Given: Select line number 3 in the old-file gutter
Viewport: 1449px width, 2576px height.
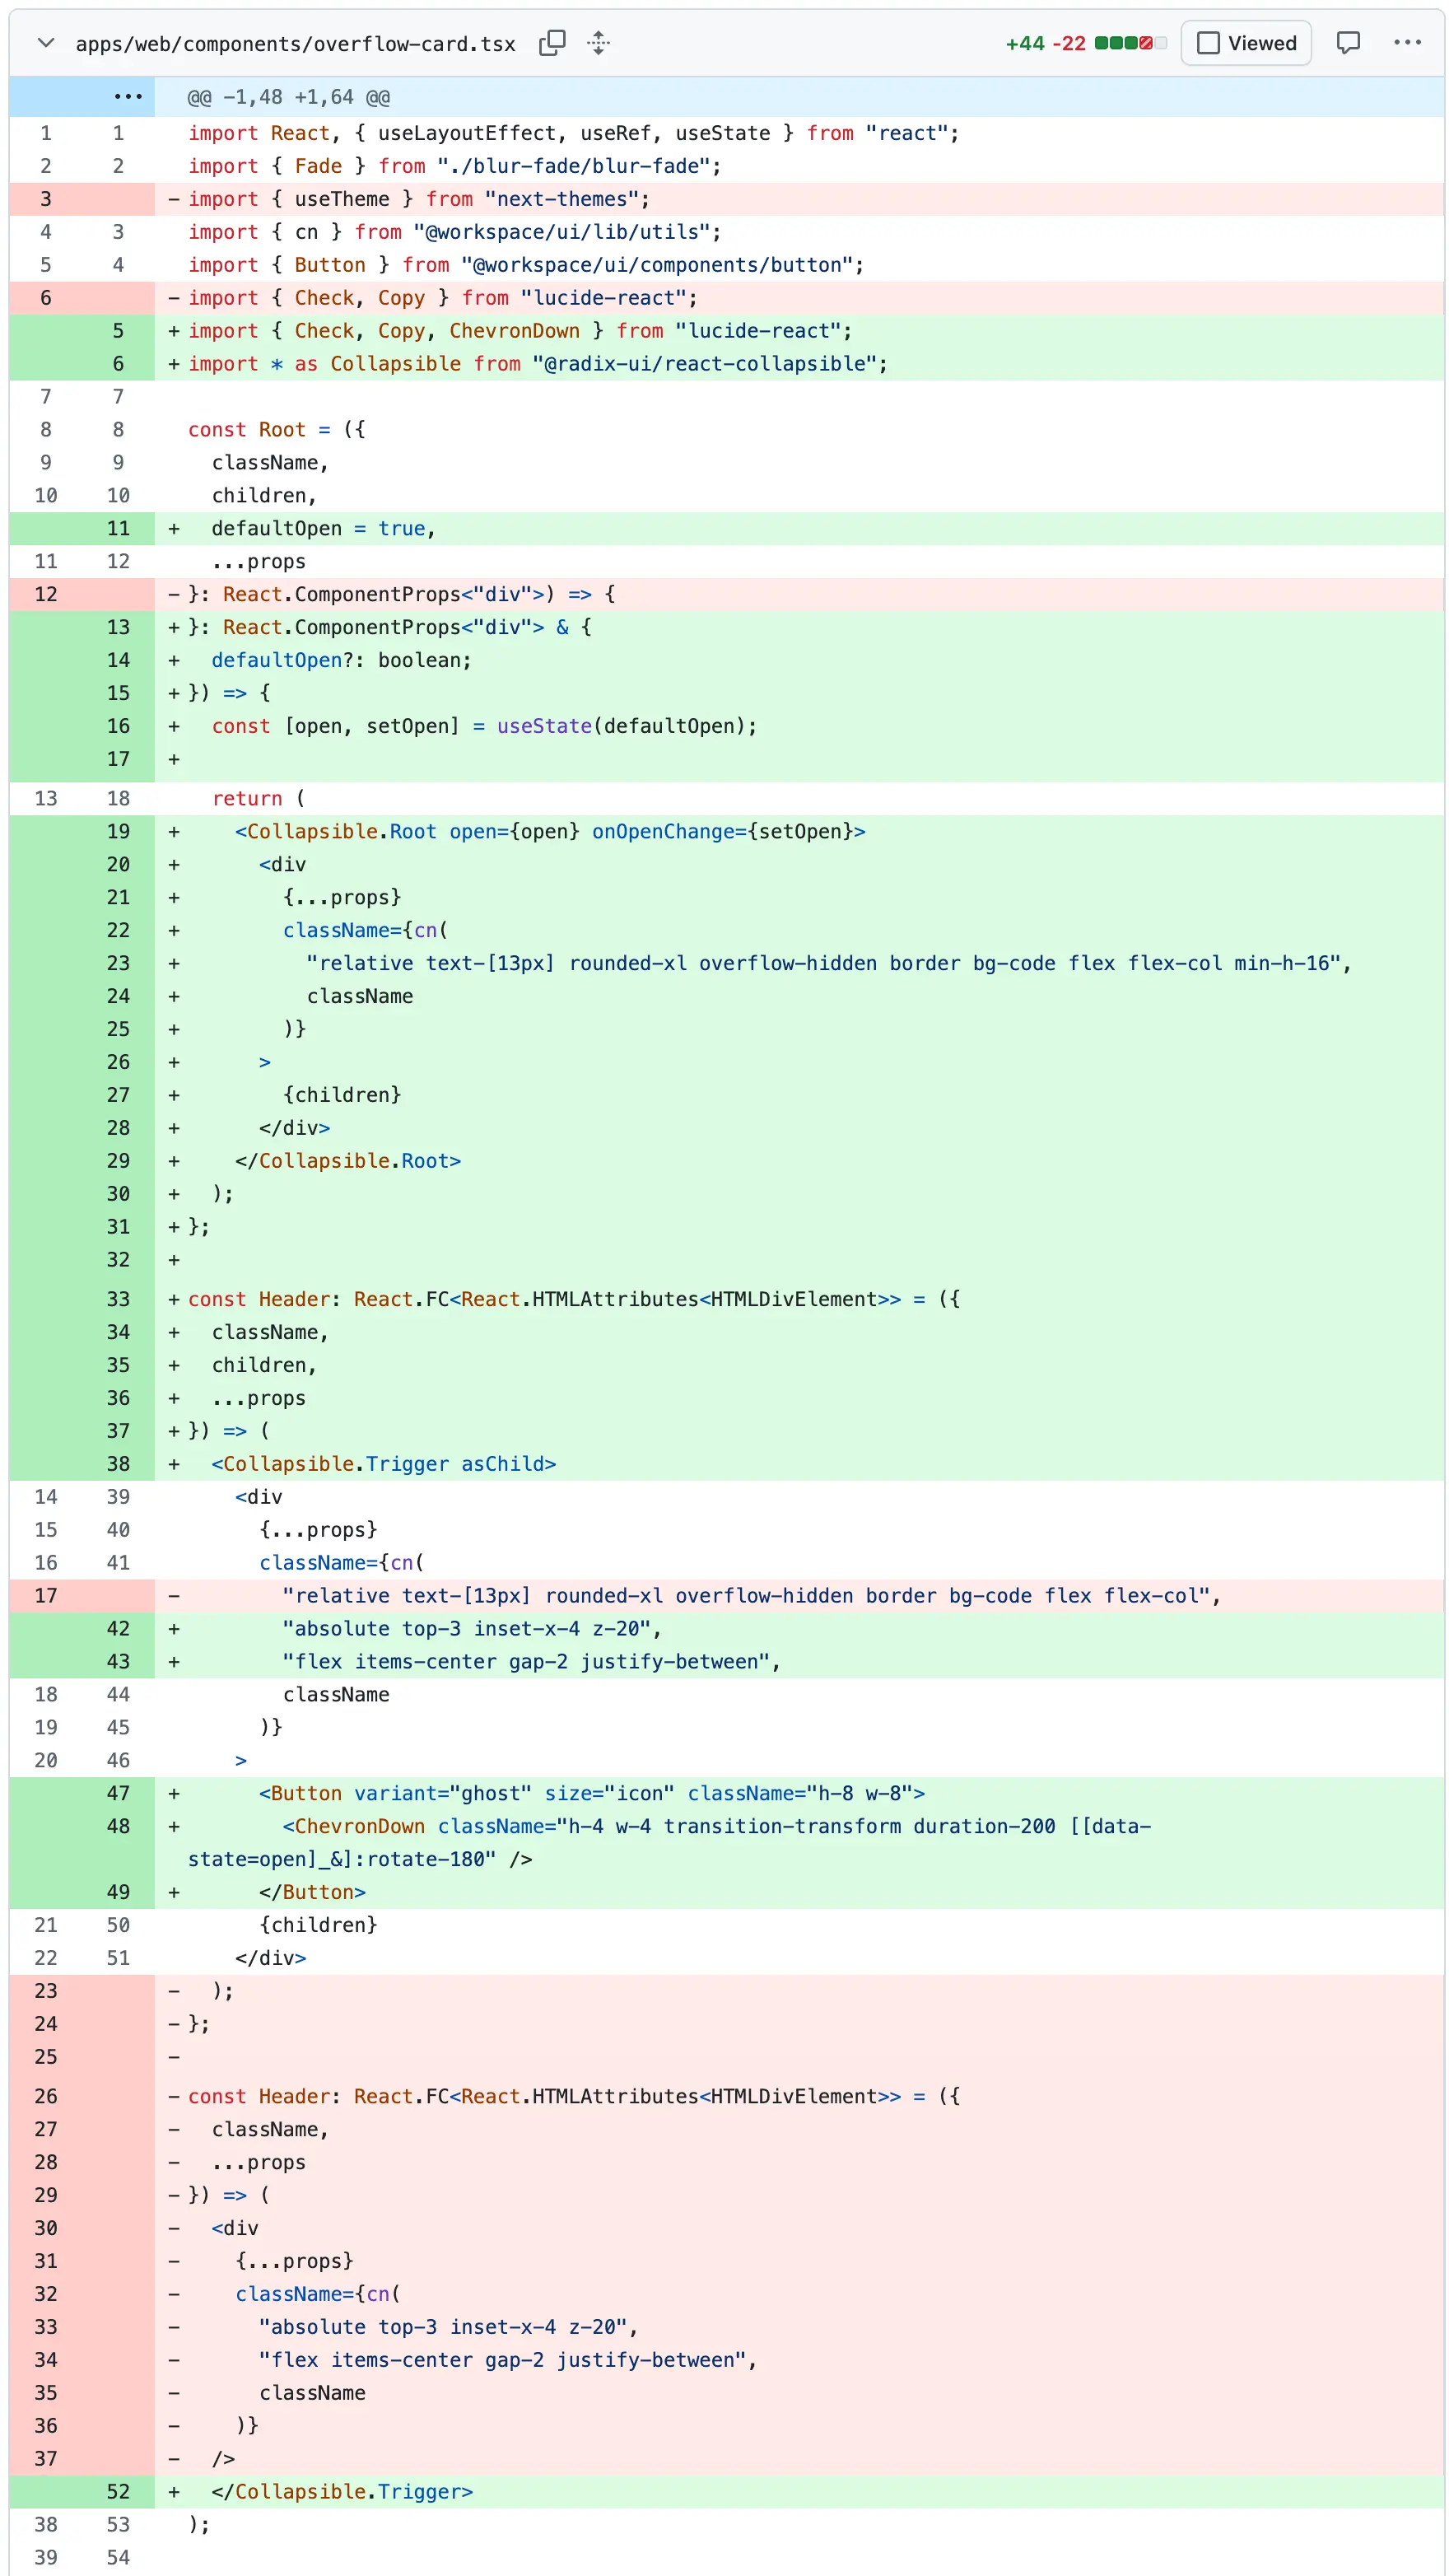Looking at the screenshot, I should [x=46, y=199].
